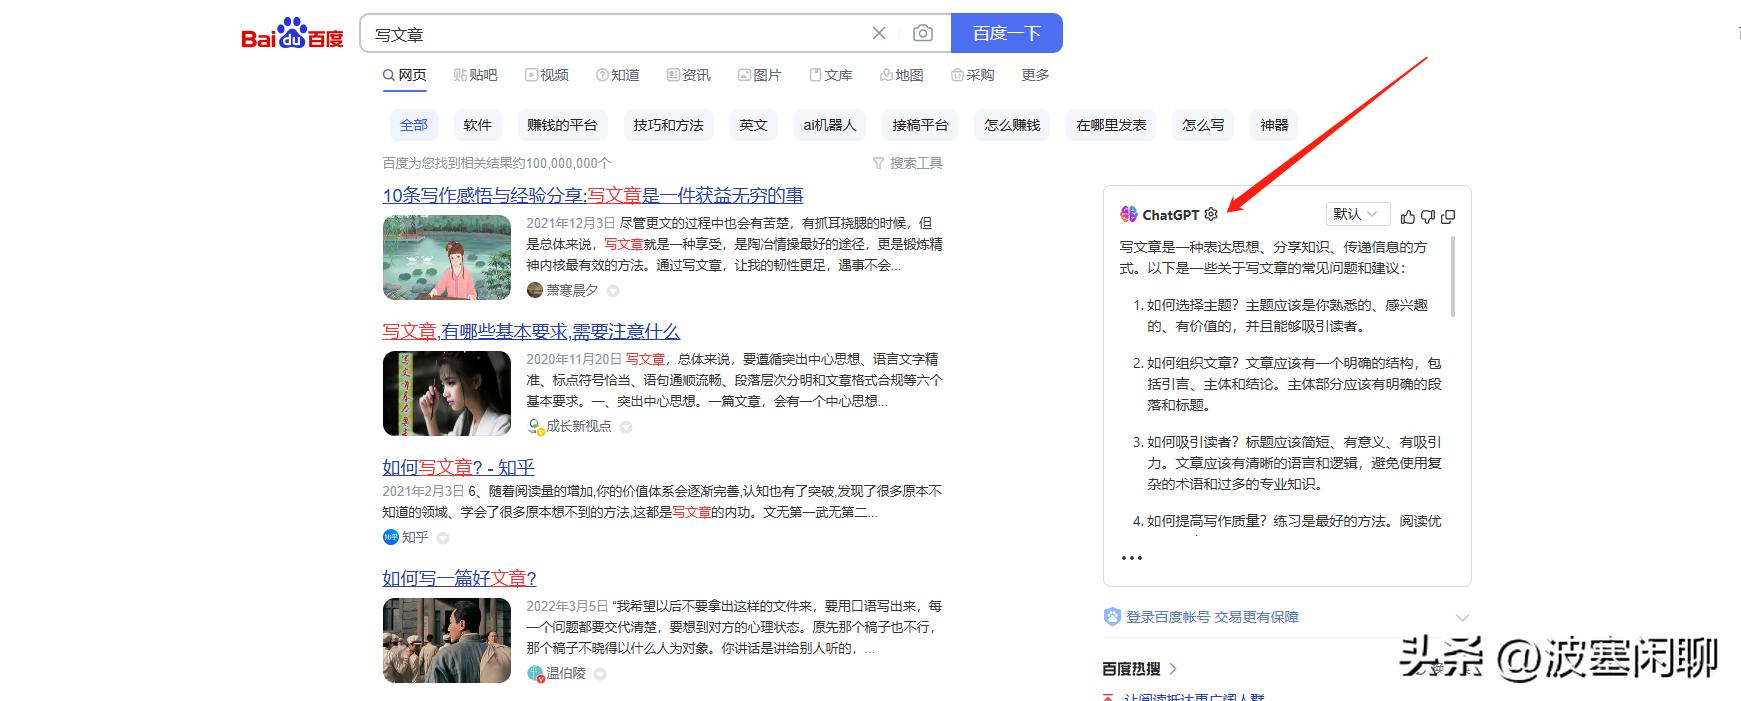Select the 接稿平台 filter chip
The height and width of the screenshot is (701, 1741).
pyautogui.click(x=920, y=125)
